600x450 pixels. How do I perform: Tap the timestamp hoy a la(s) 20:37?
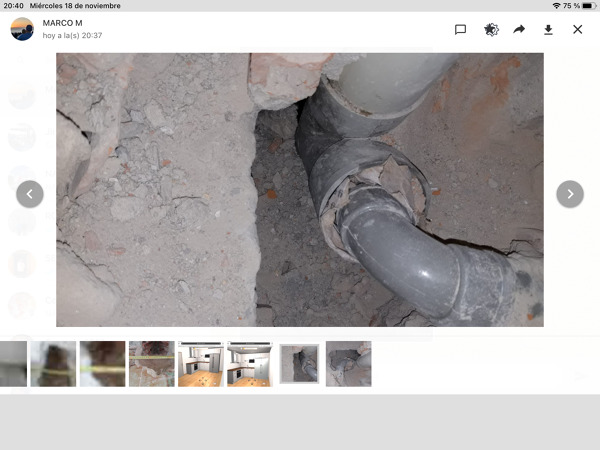tap(72, 36)
